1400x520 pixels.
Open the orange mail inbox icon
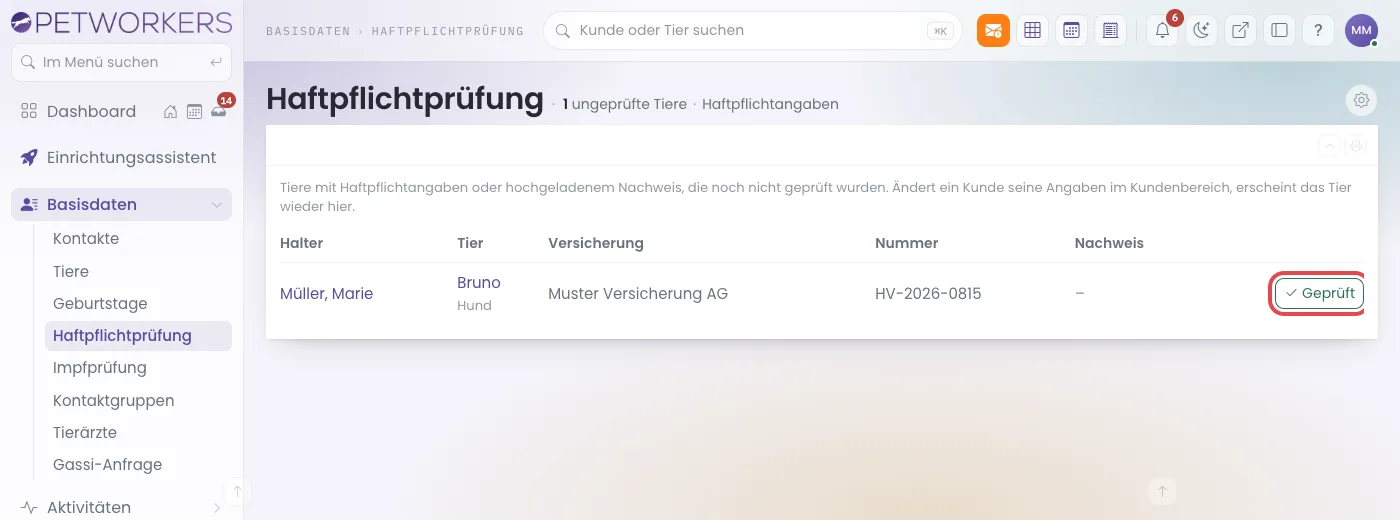click(993, 30)
